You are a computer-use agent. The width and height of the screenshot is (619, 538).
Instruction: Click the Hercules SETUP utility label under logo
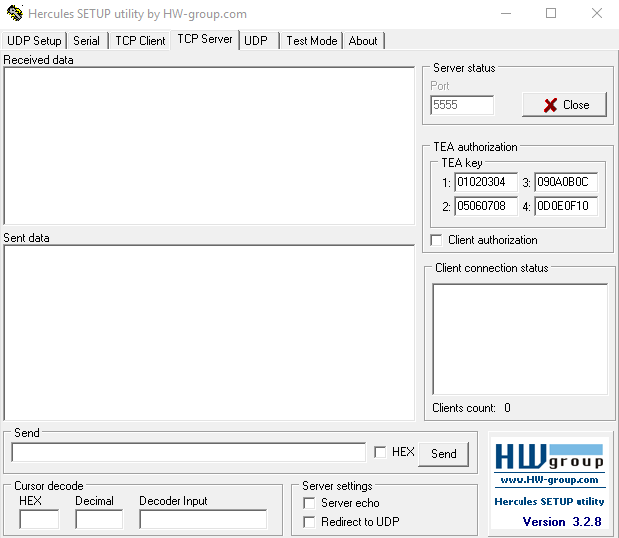point(549,501)
